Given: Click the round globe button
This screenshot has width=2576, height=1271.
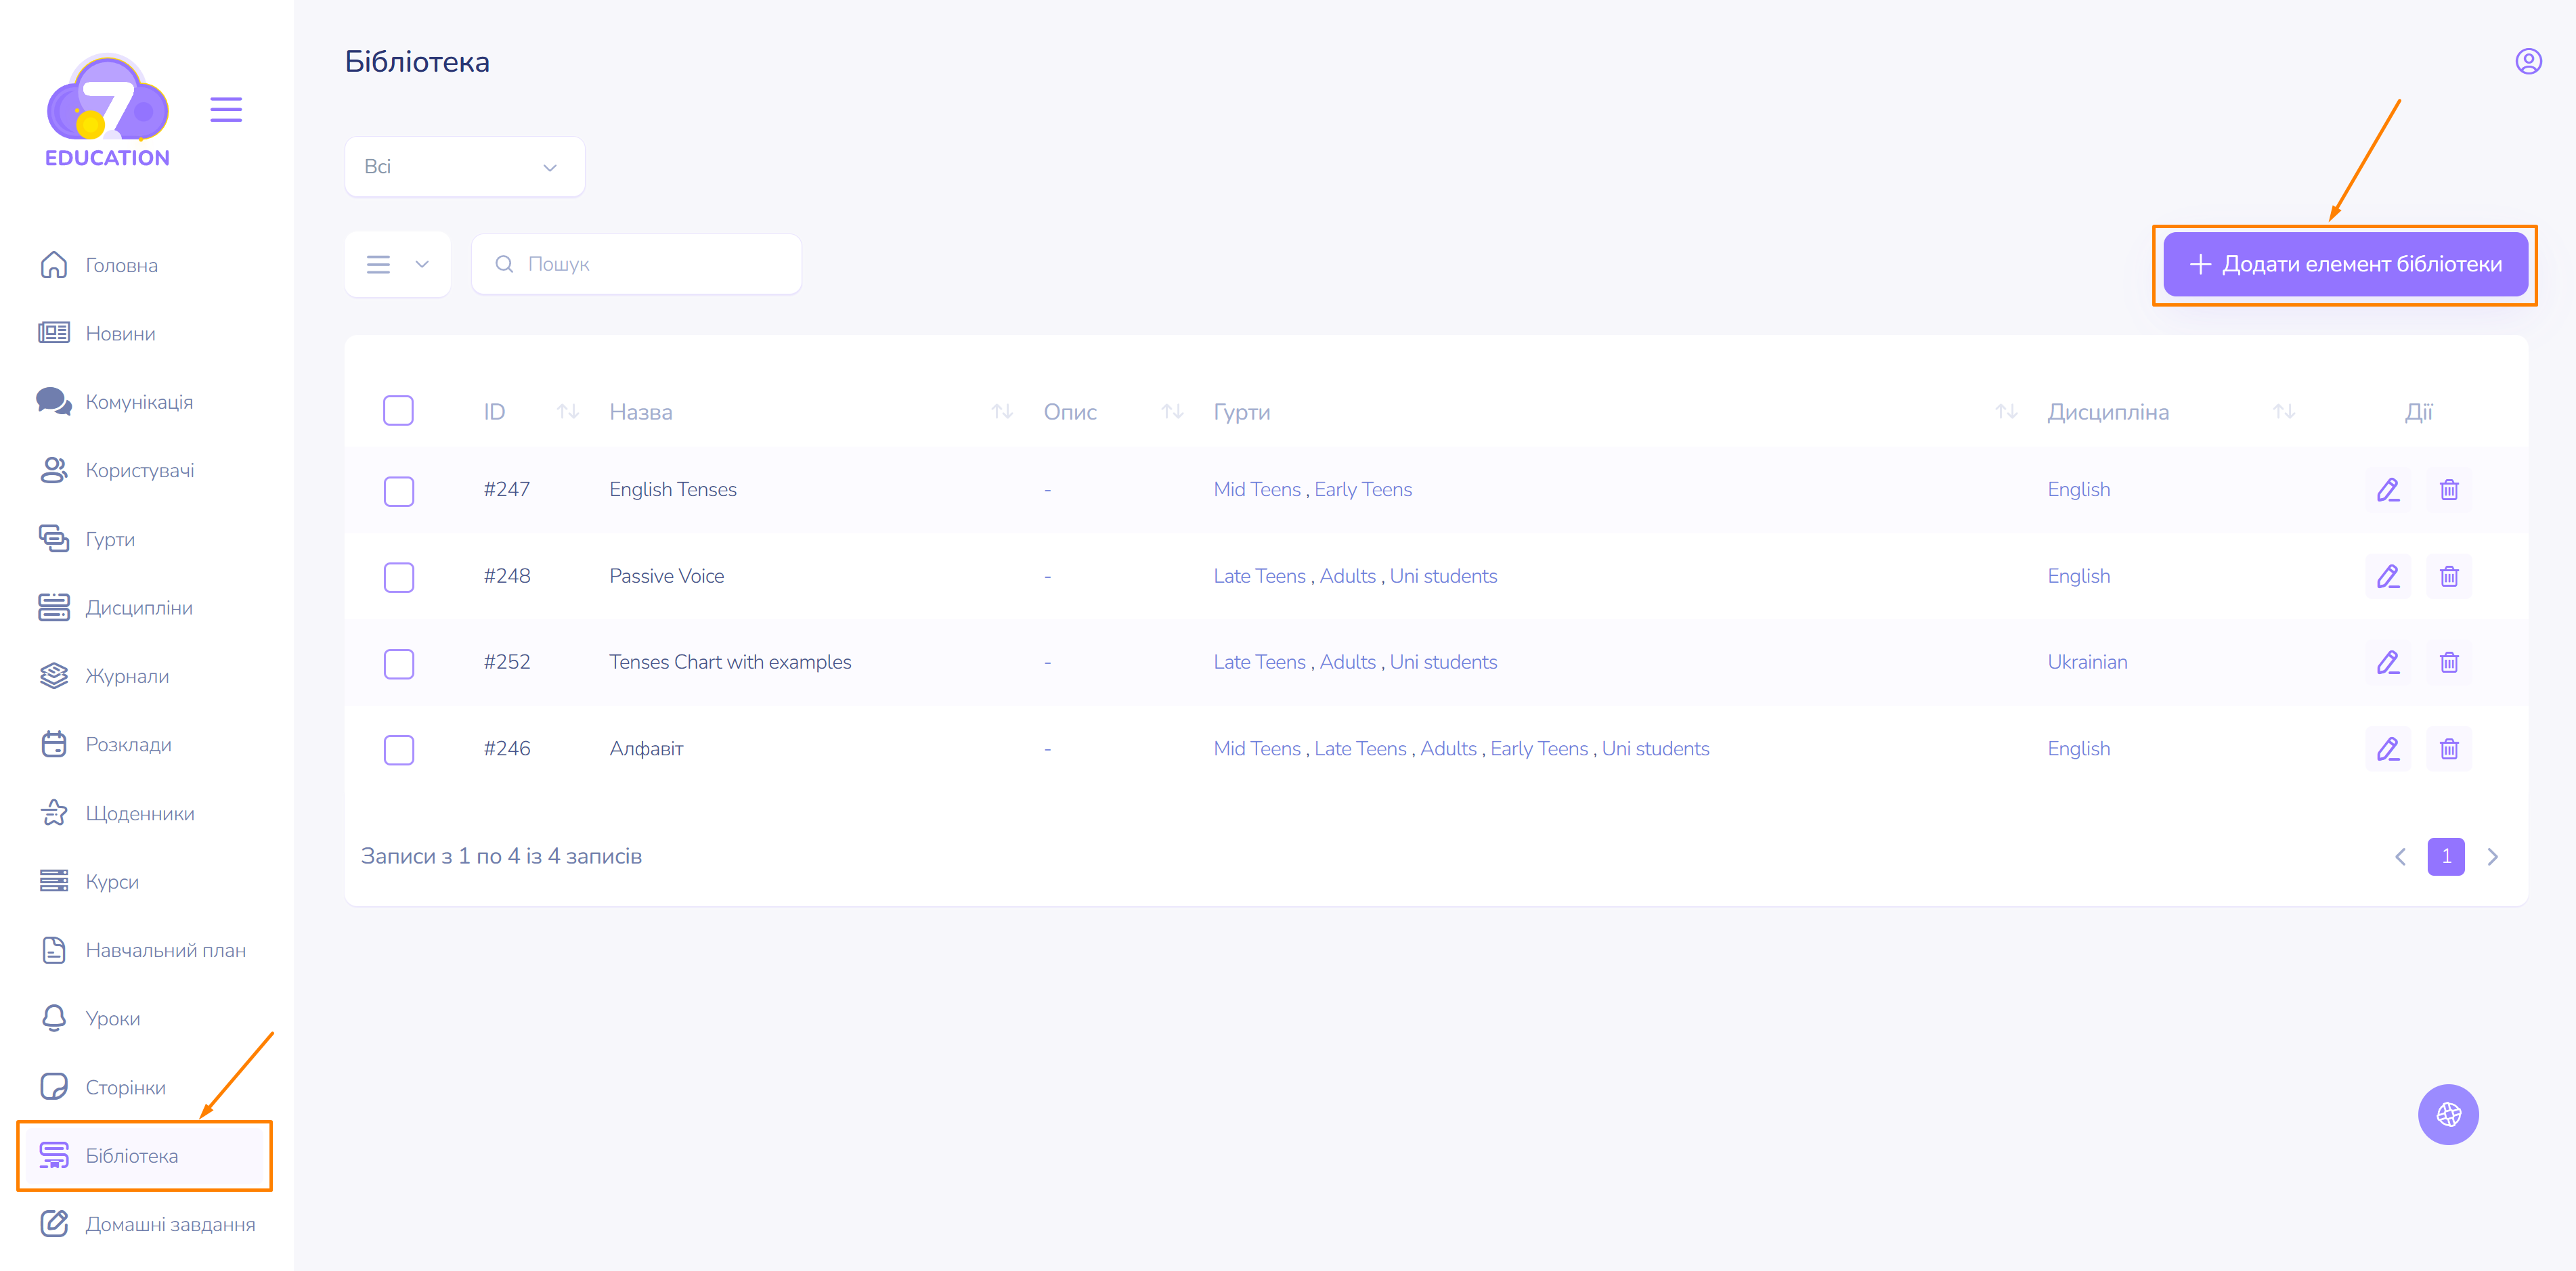Looking at the screenshot, I should tap(2447, 1114).
